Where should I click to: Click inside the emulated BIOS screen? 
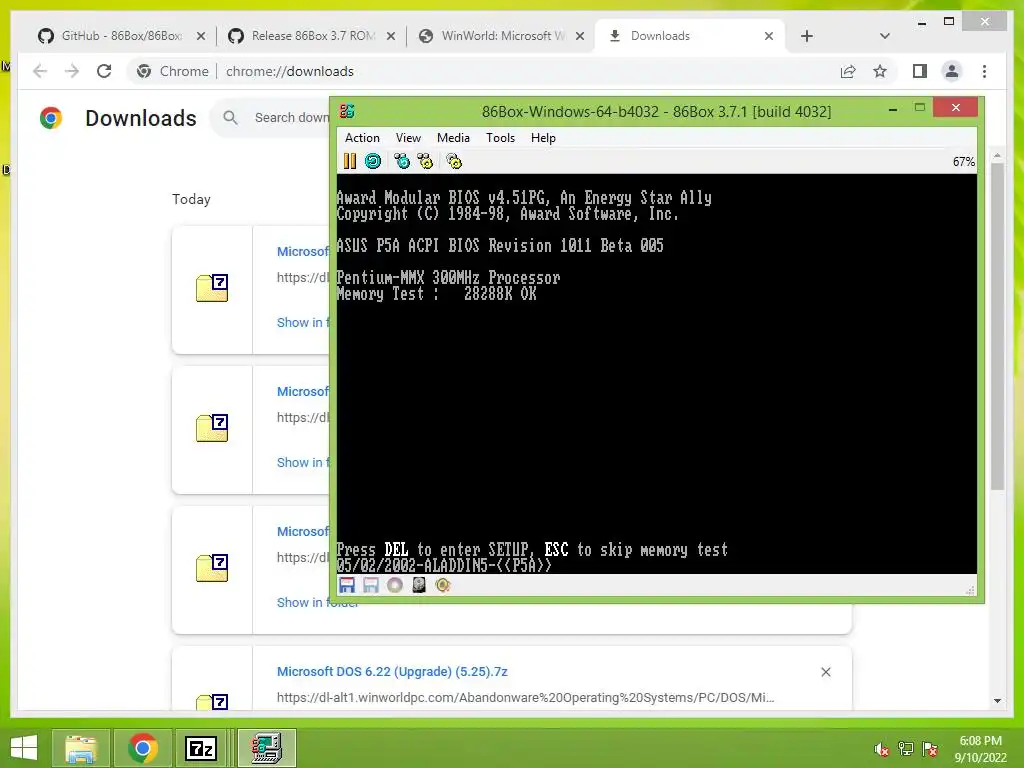coord(656,374)
